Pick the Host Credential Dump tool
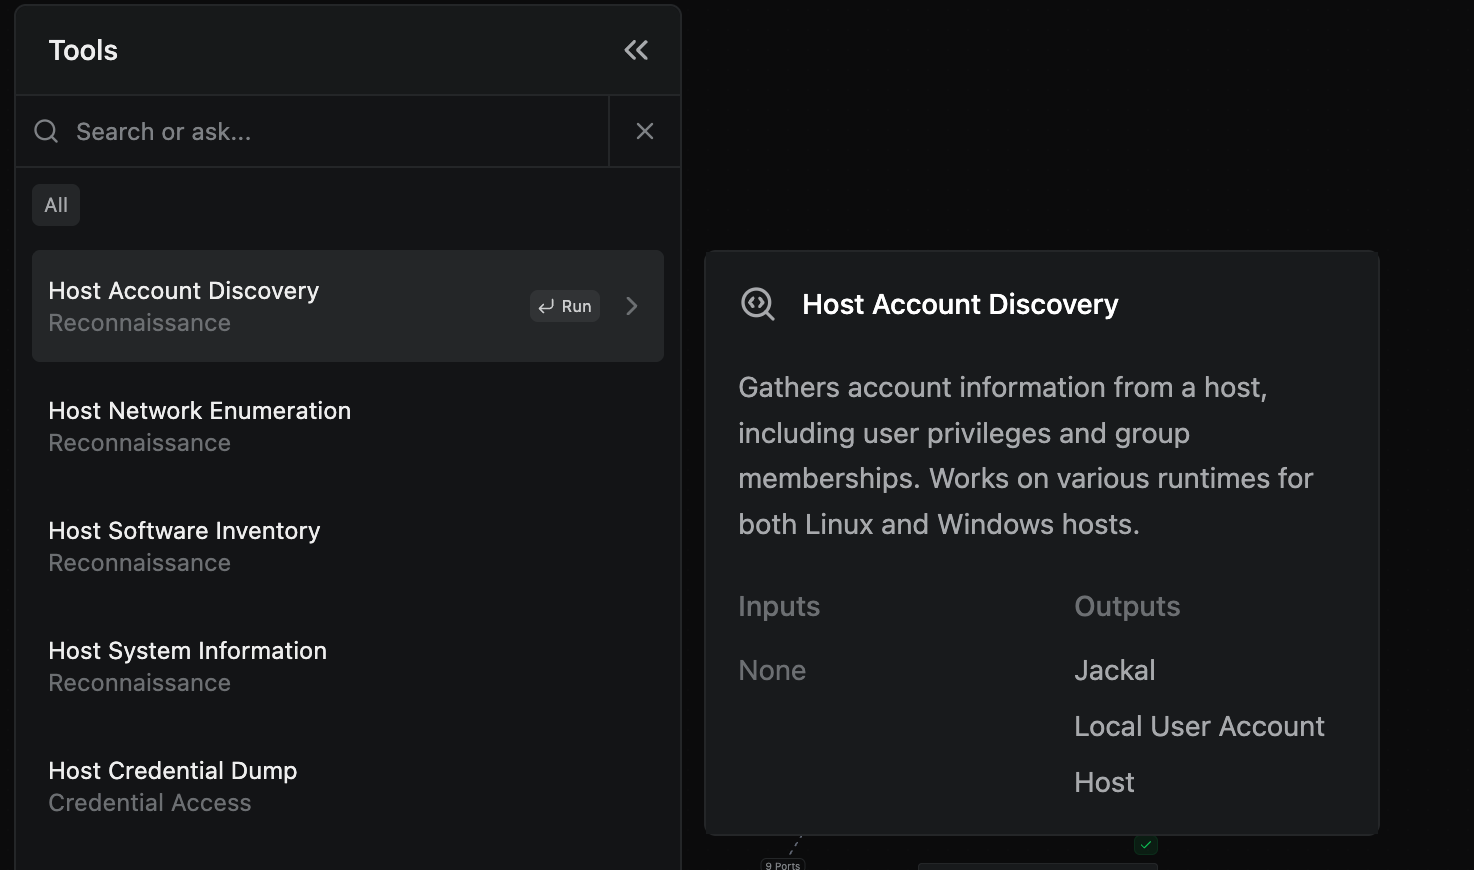This screenshot has width=1474, height=870. point(173,786)
